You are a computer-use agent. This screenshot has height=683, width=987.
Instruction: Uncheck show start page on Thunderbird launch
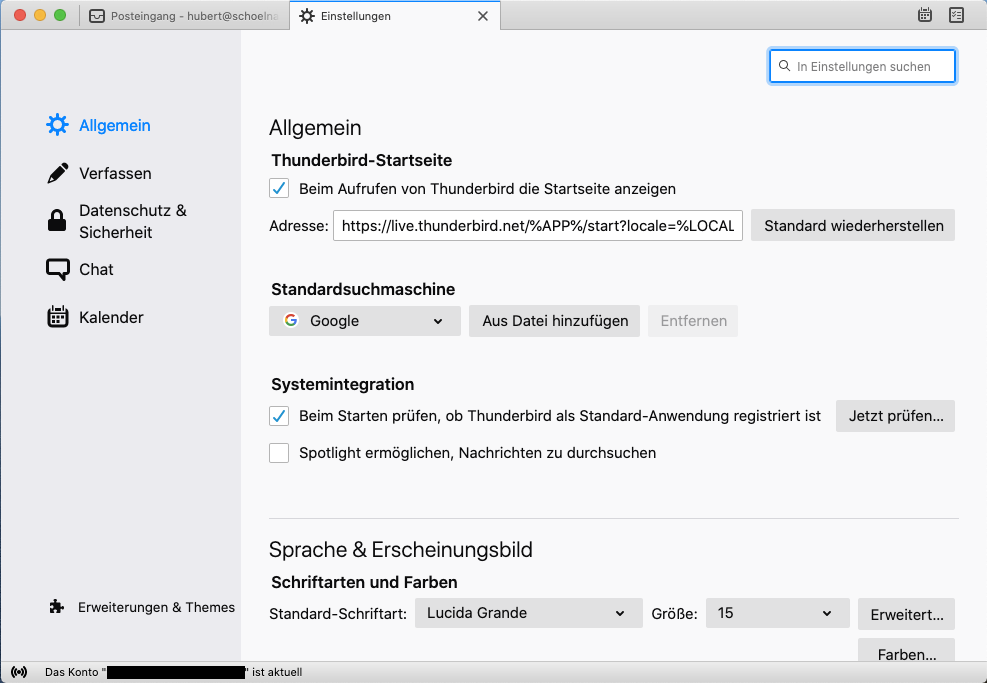pyautogui.click(x=279, y=188)
